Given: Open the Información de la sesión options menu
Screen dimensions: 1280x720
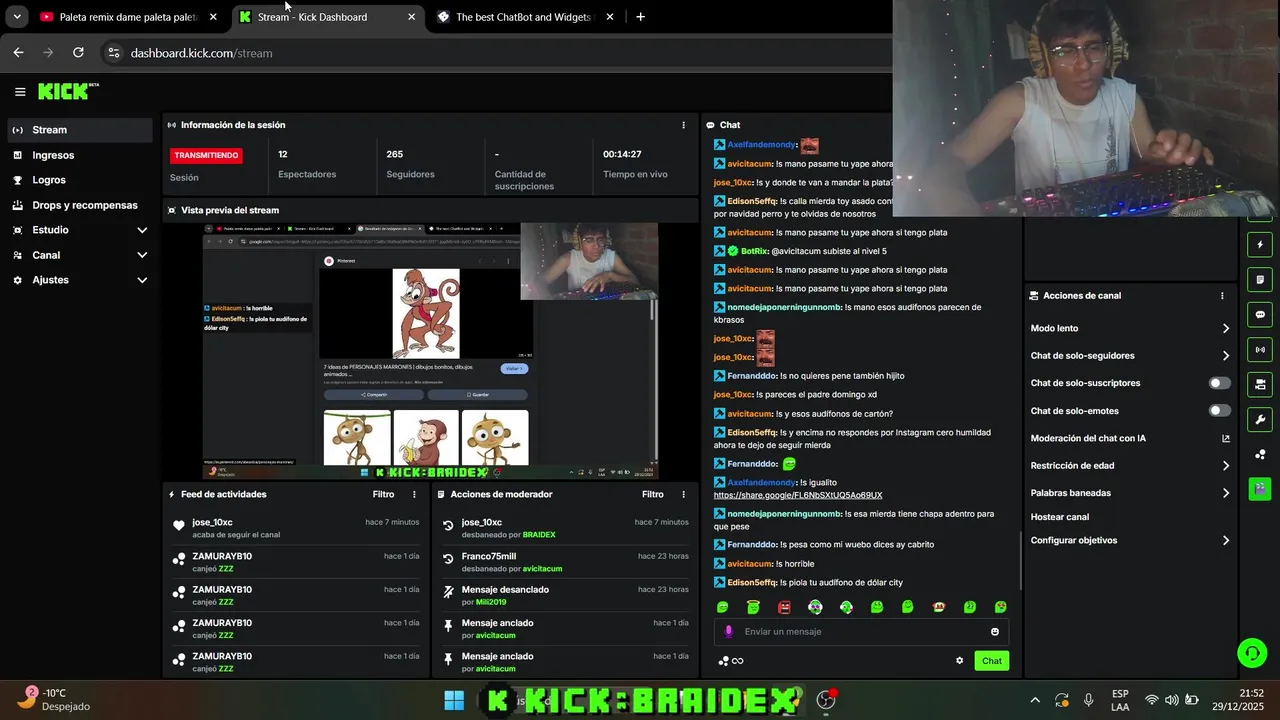Looking at the screenshot, I should (x=684, y=125).
